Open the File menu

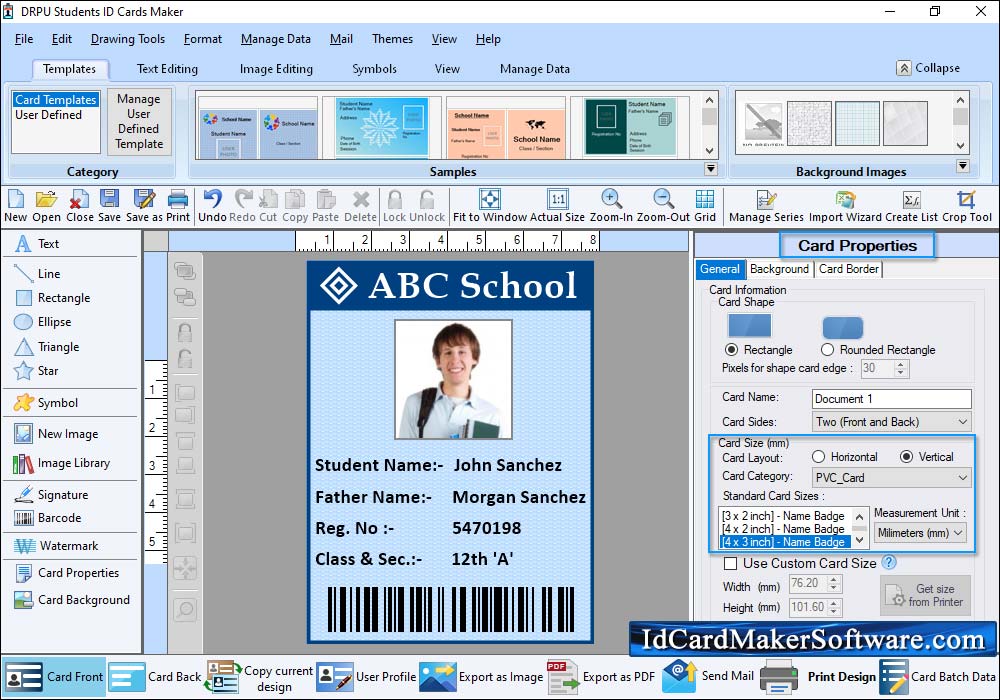pos(24,39)
